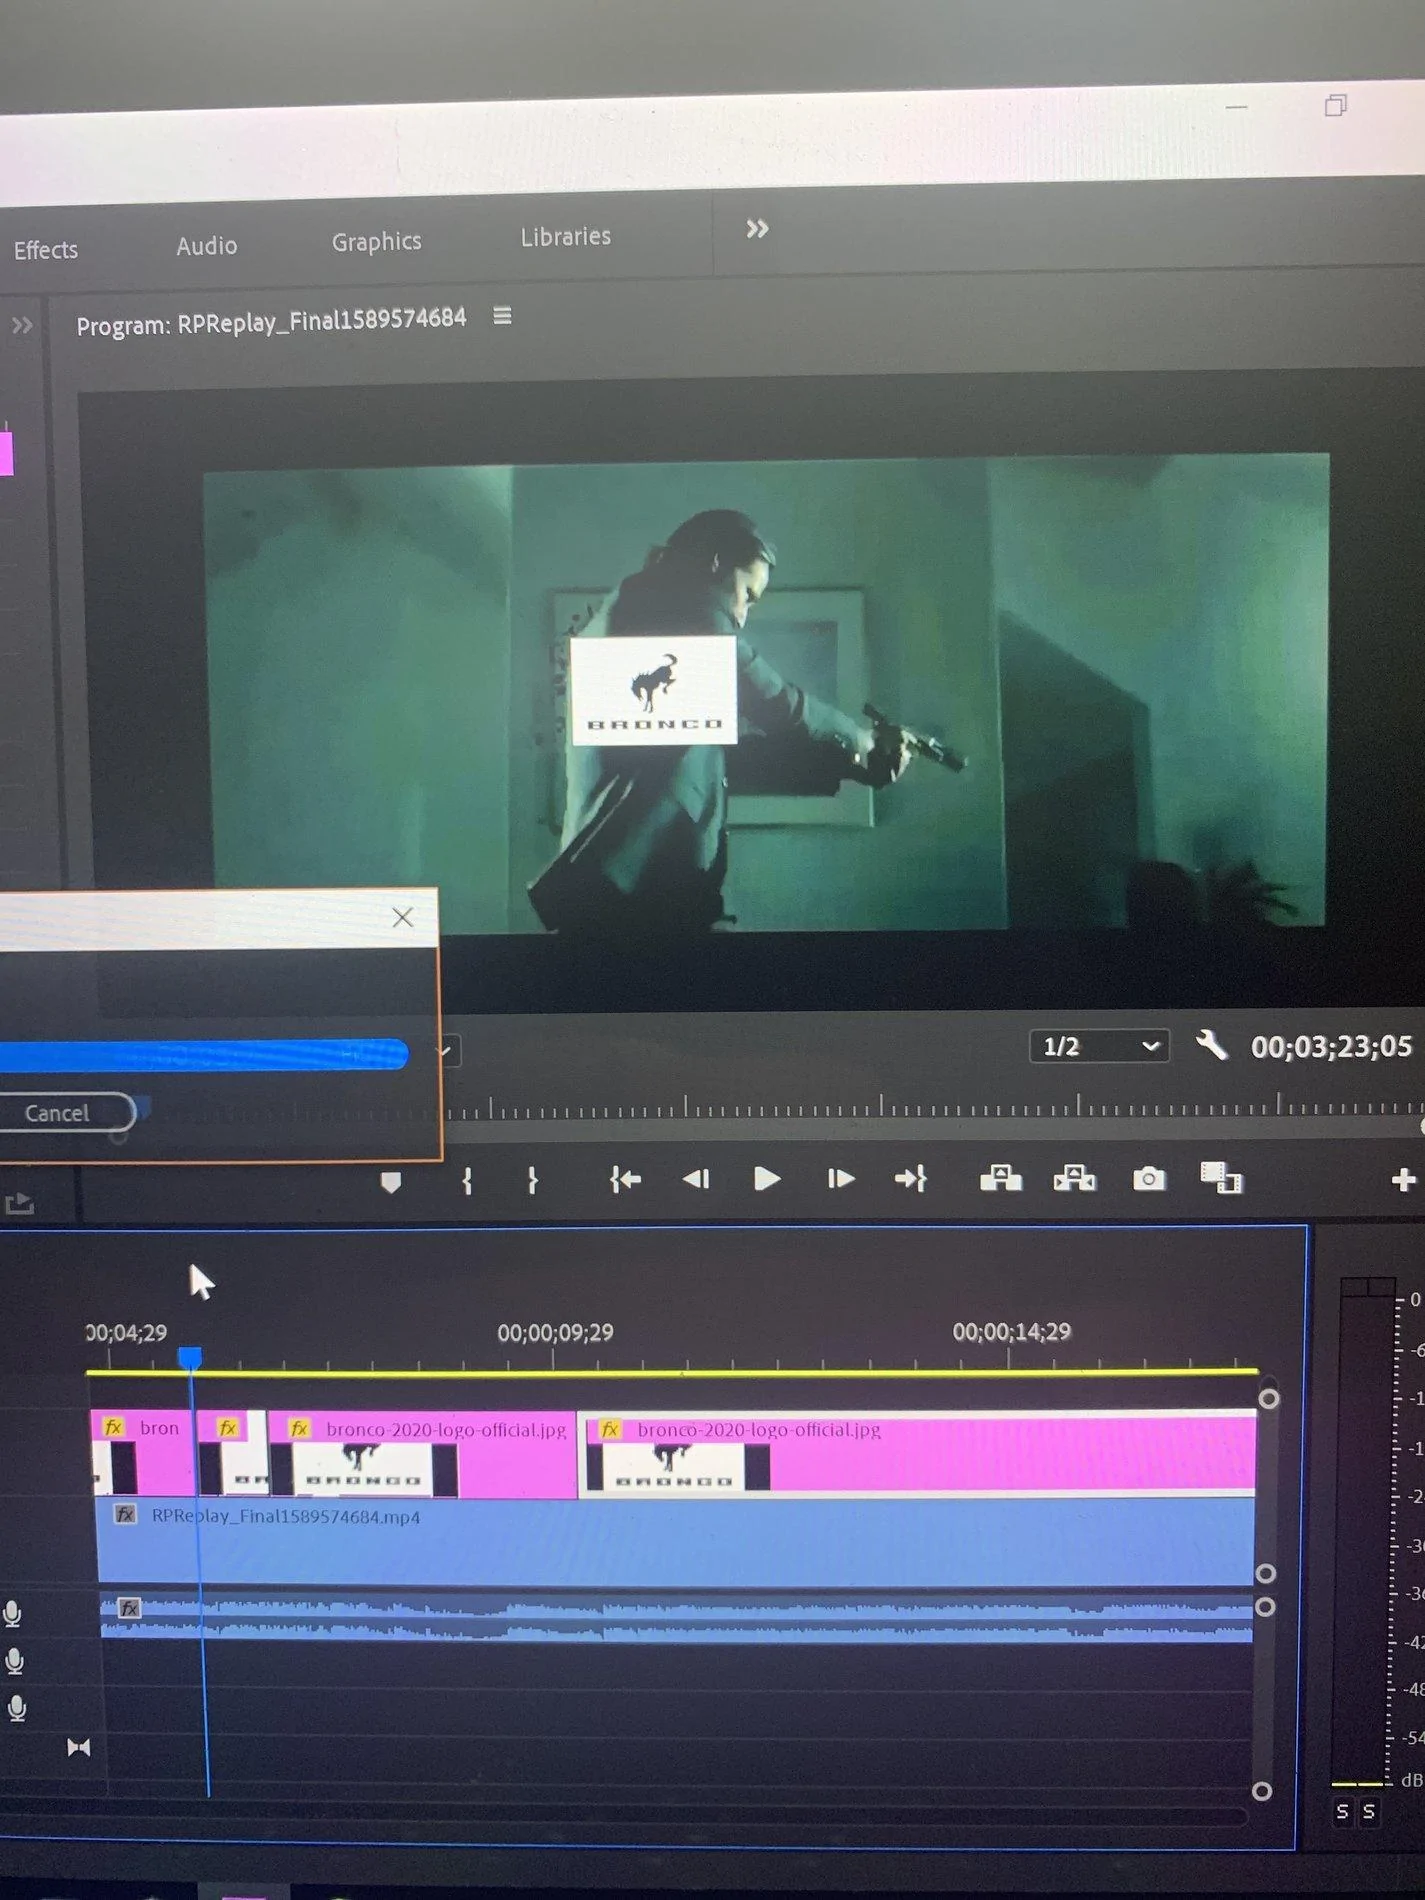
Task: Step back one frame
Action: coord(696,1180)
